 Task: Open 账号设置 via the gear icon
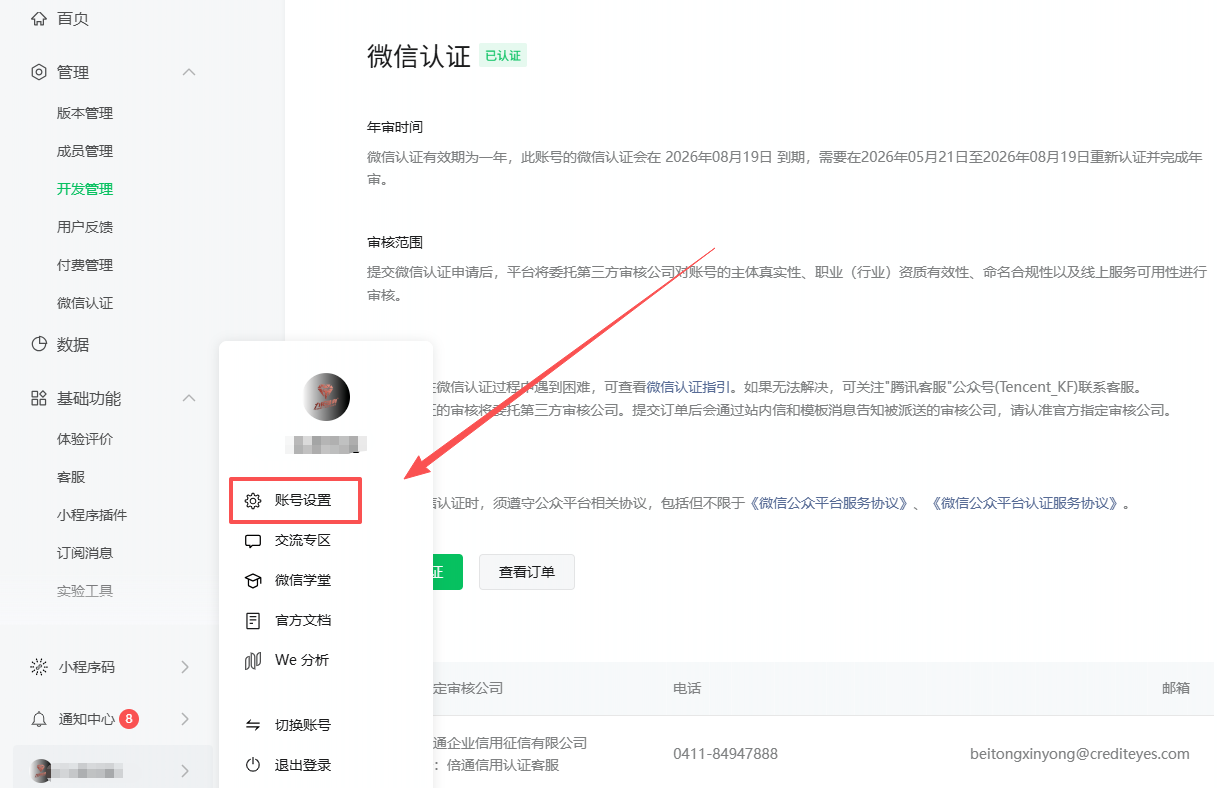[253, 500]
